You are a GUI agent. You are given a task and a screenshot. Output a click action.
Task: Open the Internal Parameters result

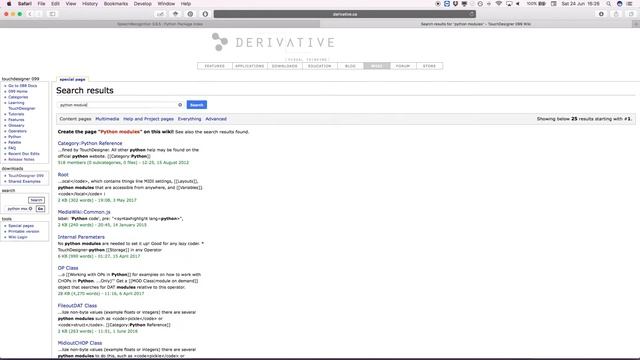tap(81, 237)
